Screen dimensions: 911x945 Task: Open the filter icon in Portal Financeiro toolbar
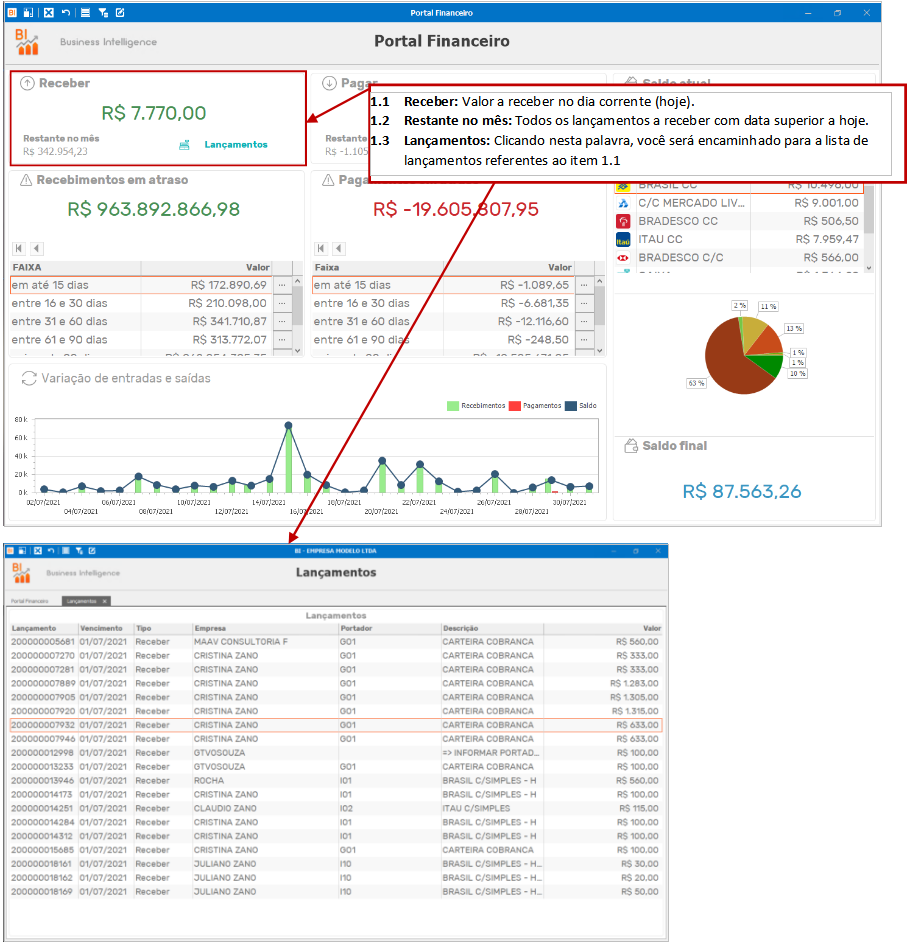(103, 12)
